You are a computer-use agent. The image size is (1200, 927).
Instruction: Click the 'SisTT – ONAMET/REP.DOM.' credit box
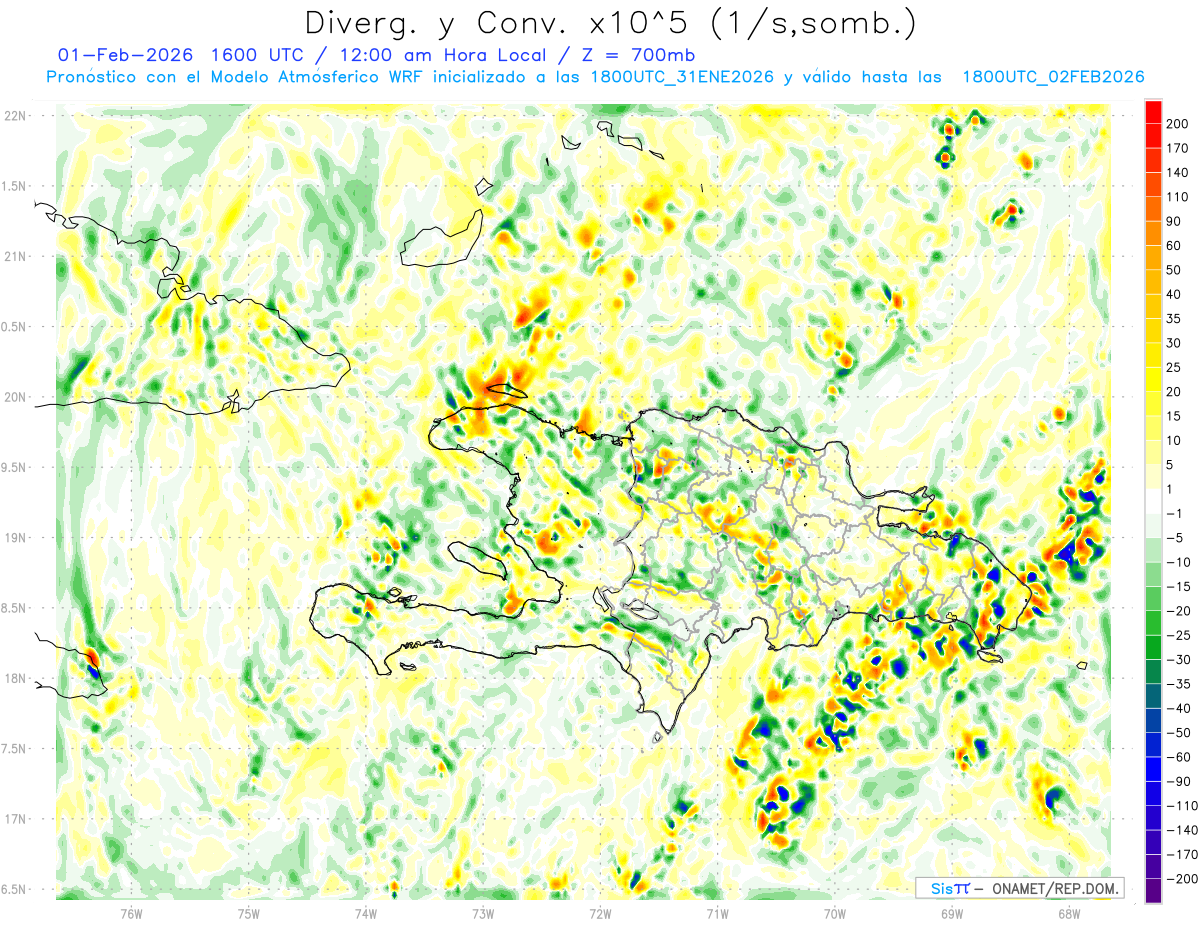click(x=1019, y=888)
